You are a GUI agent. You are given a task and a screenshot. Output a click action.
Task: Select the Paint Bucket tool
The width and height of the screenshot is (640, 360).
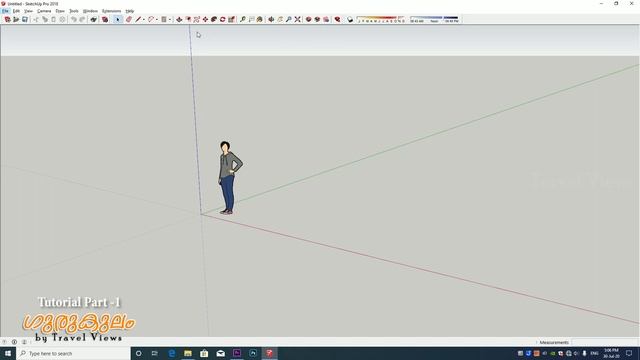point(260,19)
